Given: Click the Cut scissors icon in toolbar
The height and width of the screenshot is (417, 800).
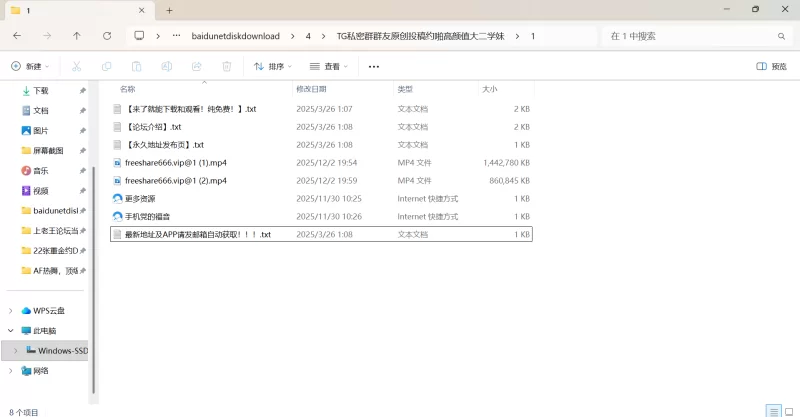Looking at the screenshot, I should pyautogui.click(x=76, y=67).
